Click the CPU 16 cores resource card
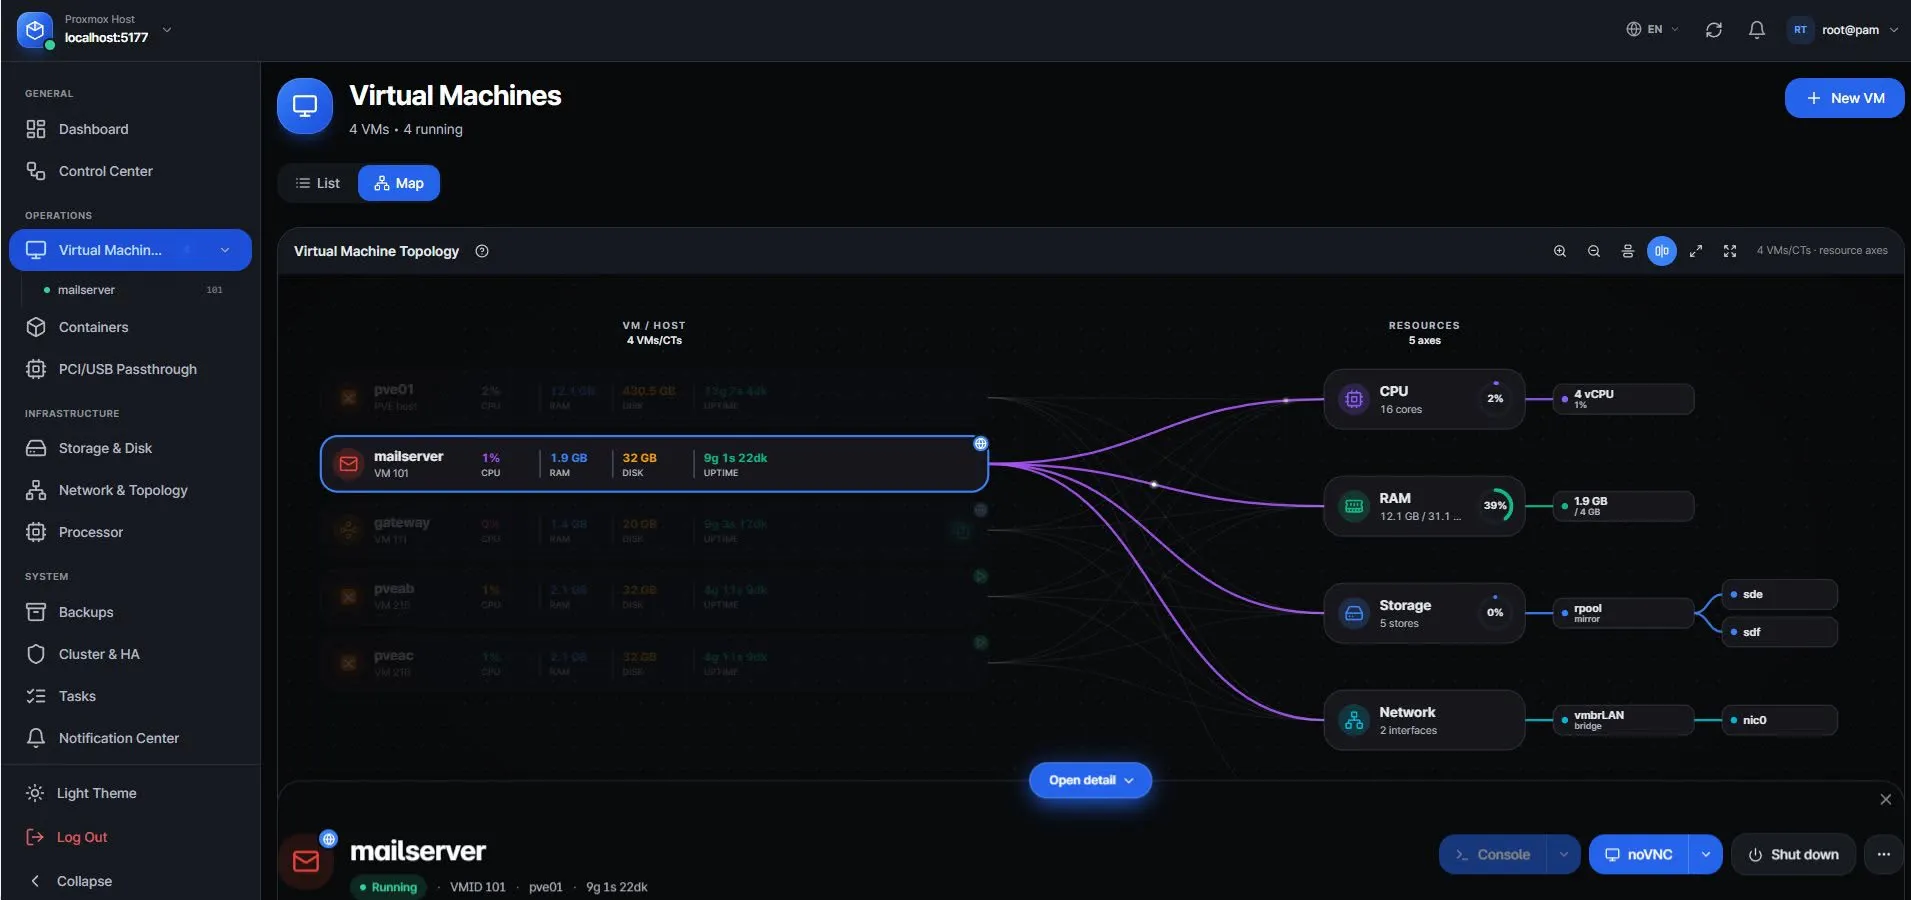Screen dimensions: 1911x900 (1424, 399)
